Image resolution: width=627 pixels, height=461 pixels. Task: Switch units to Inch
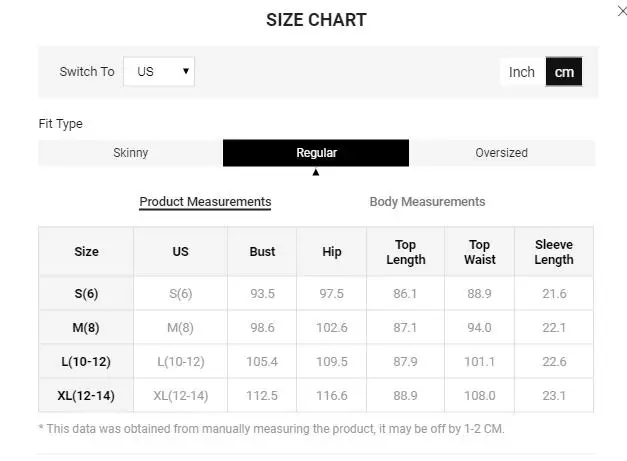click(522, 72)
